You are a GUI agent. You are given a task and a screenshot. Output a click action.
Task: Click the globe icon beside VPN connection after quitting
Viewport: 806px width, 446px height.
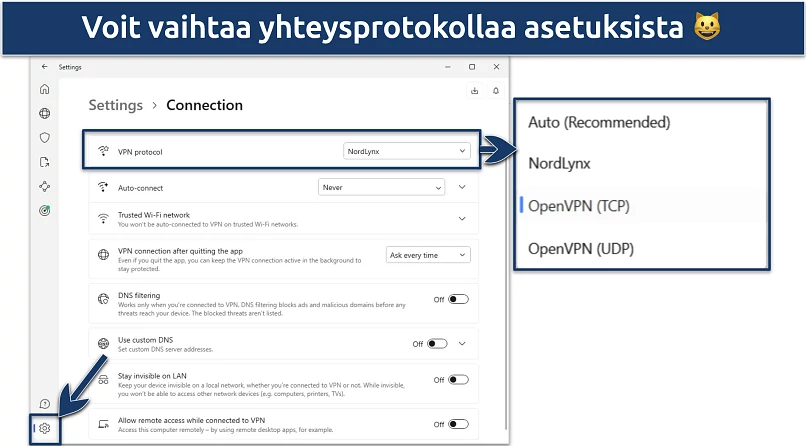click(x=103, y=255)
